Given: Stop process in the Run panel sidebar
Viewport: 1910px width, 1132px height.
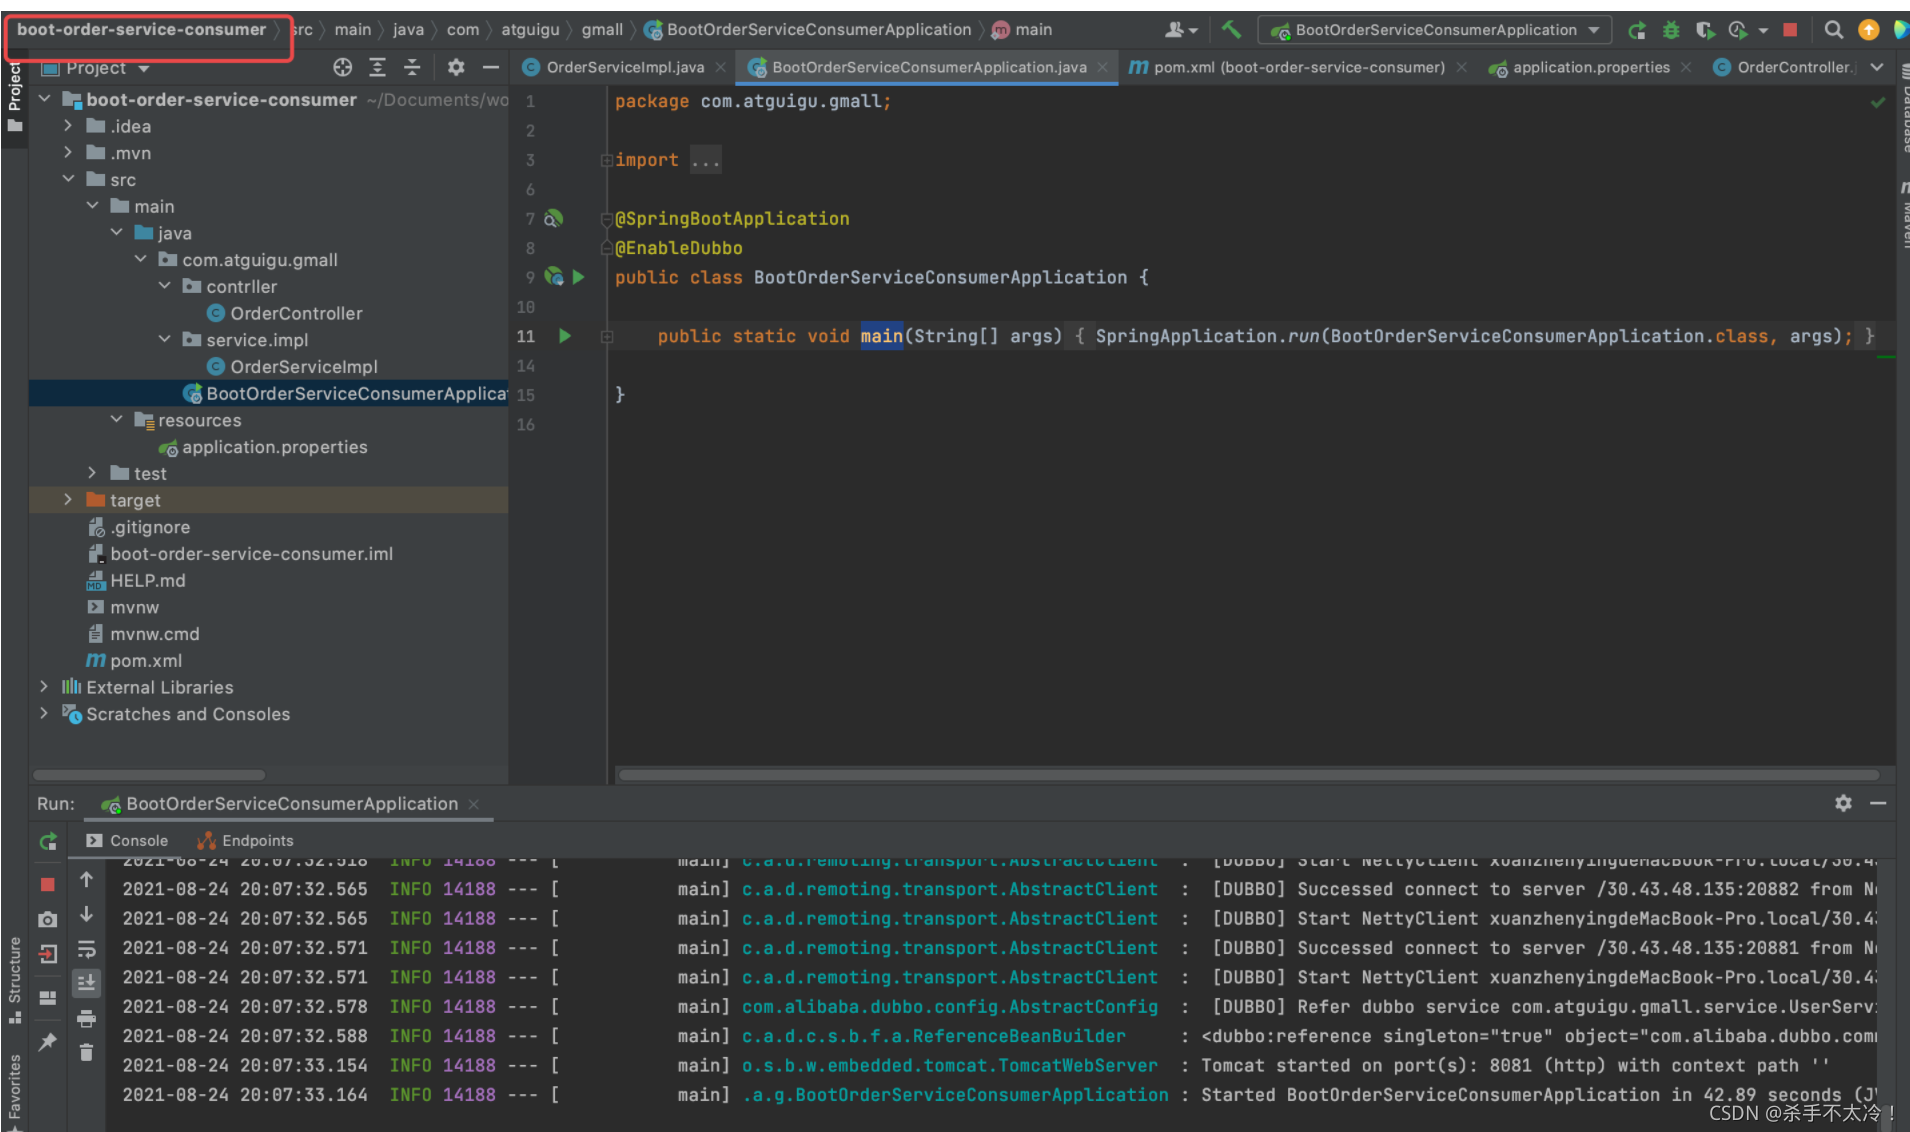Looking at the screenshot, I should pyautogui.click(x=47, y=884).
